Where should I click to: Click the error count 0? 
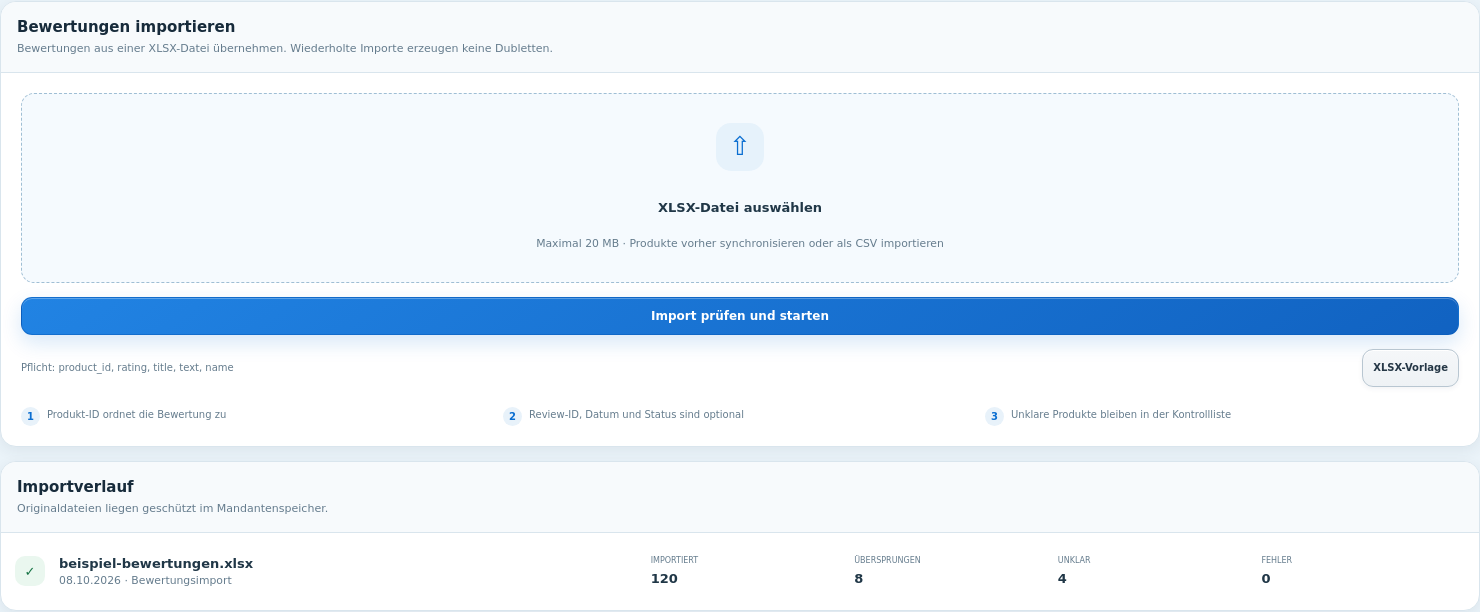[1266, 579]
